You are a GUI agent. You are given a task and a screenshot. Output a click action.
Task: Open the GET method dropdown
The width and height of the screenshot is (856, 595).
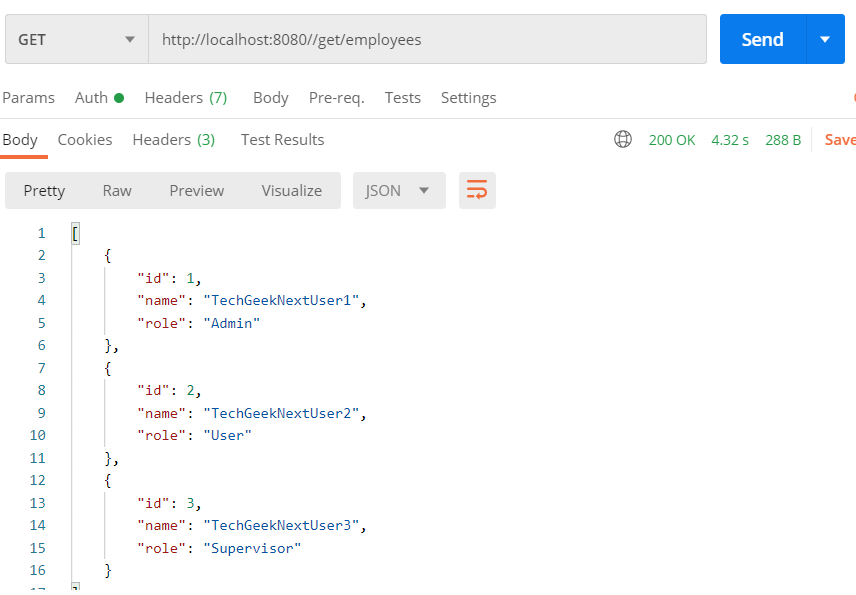[x=77, y=39]
